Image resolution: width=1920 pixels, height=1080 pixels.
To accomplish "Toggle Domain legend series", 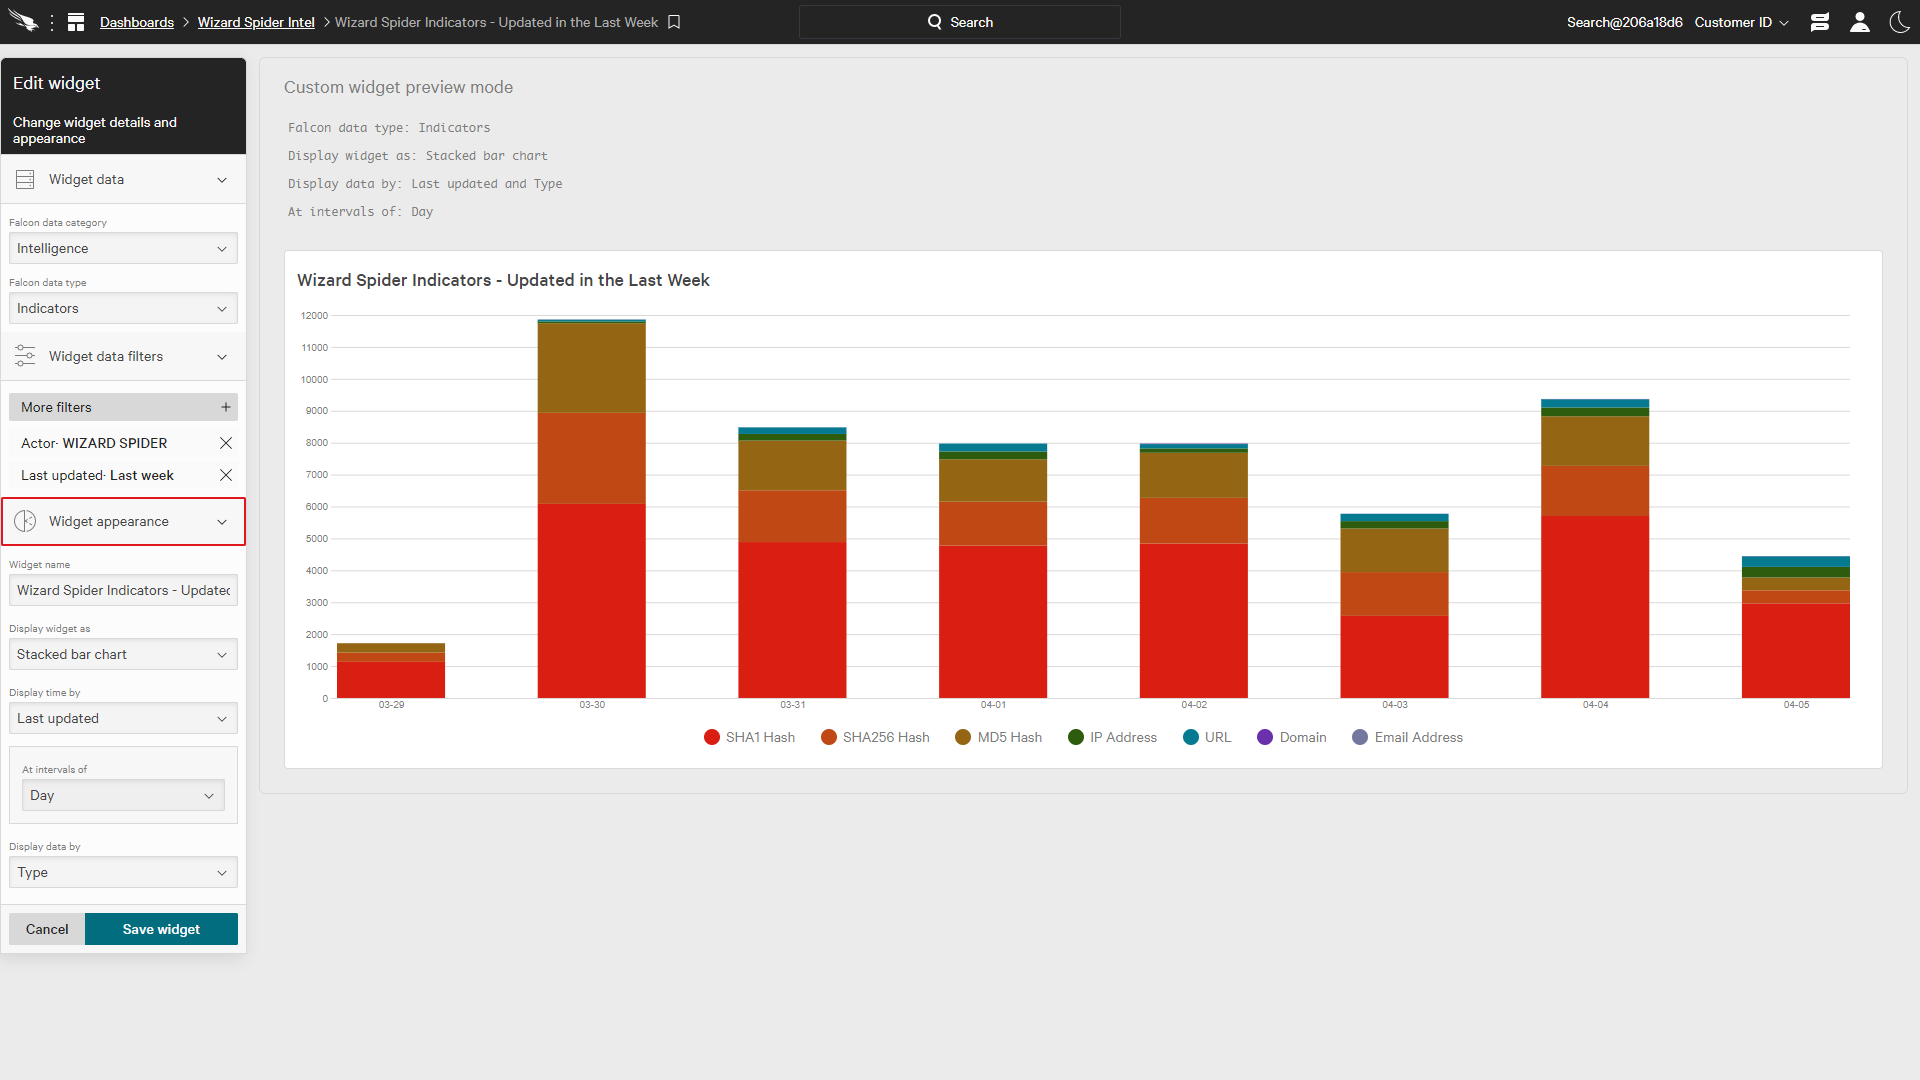I will coord(1291,737).
